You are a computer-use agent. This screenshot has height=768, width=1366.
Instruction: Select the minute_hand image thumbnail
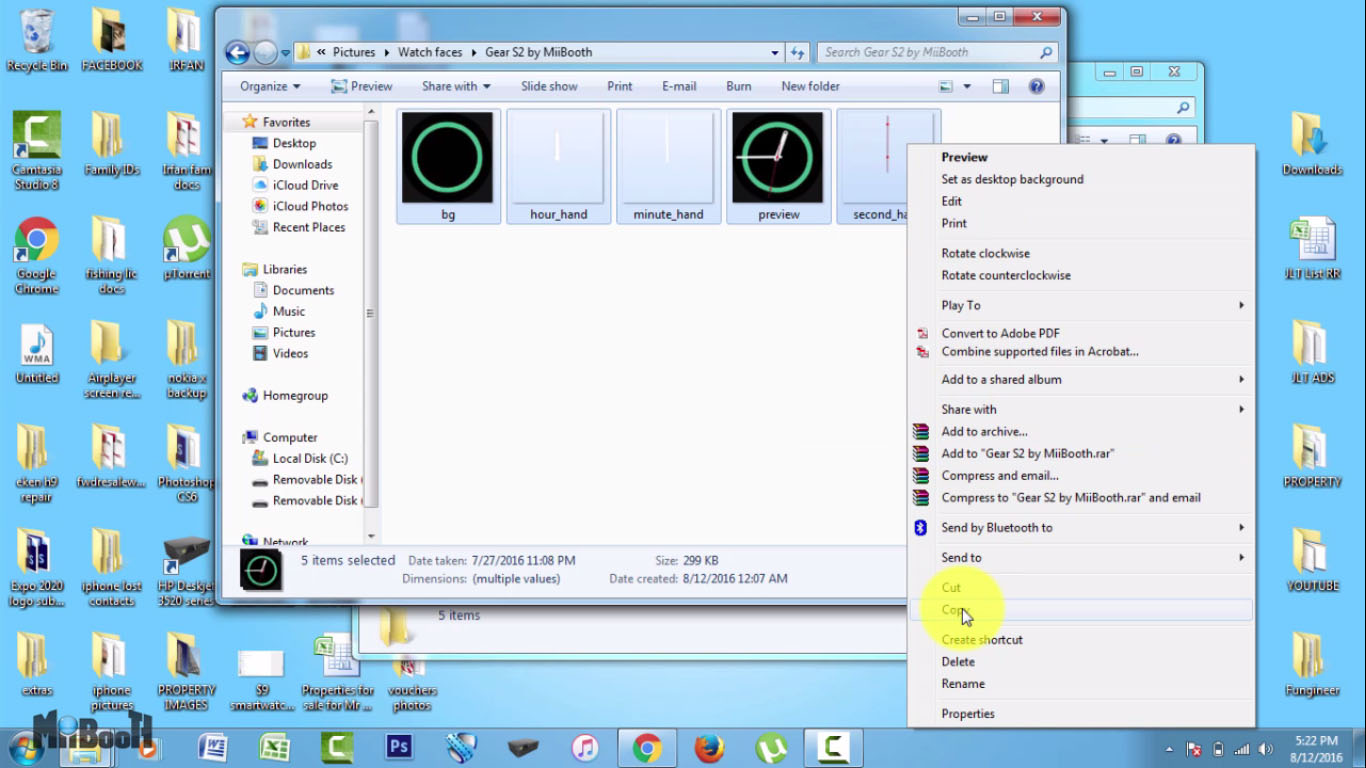pos(668,166)
